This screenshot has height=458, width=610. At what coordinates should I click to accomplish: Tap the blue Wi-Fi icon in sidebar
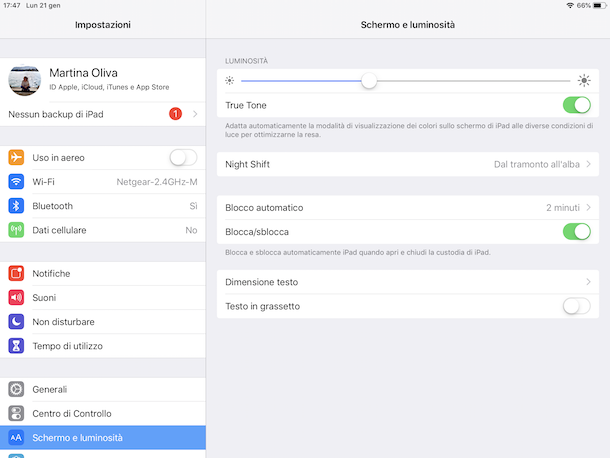click(x=16, y=182)
